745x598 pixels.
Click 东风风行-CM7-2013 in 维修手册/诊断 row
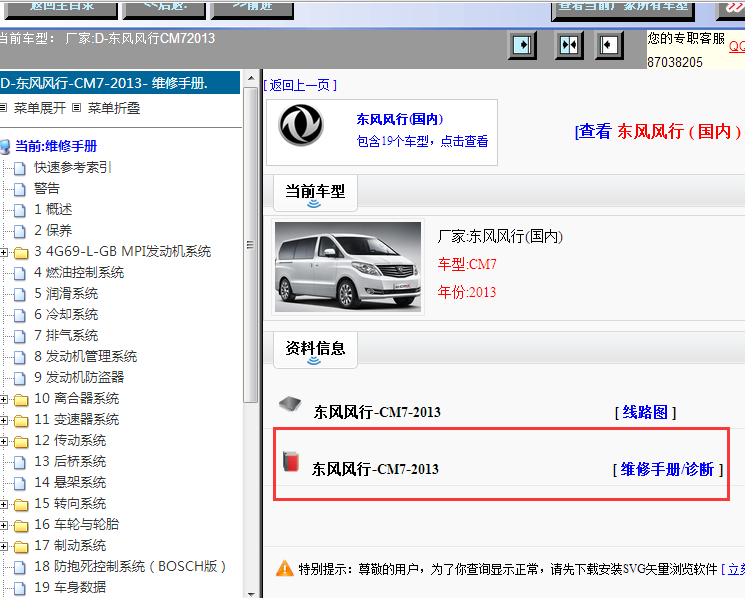click(x=375, y=469)
